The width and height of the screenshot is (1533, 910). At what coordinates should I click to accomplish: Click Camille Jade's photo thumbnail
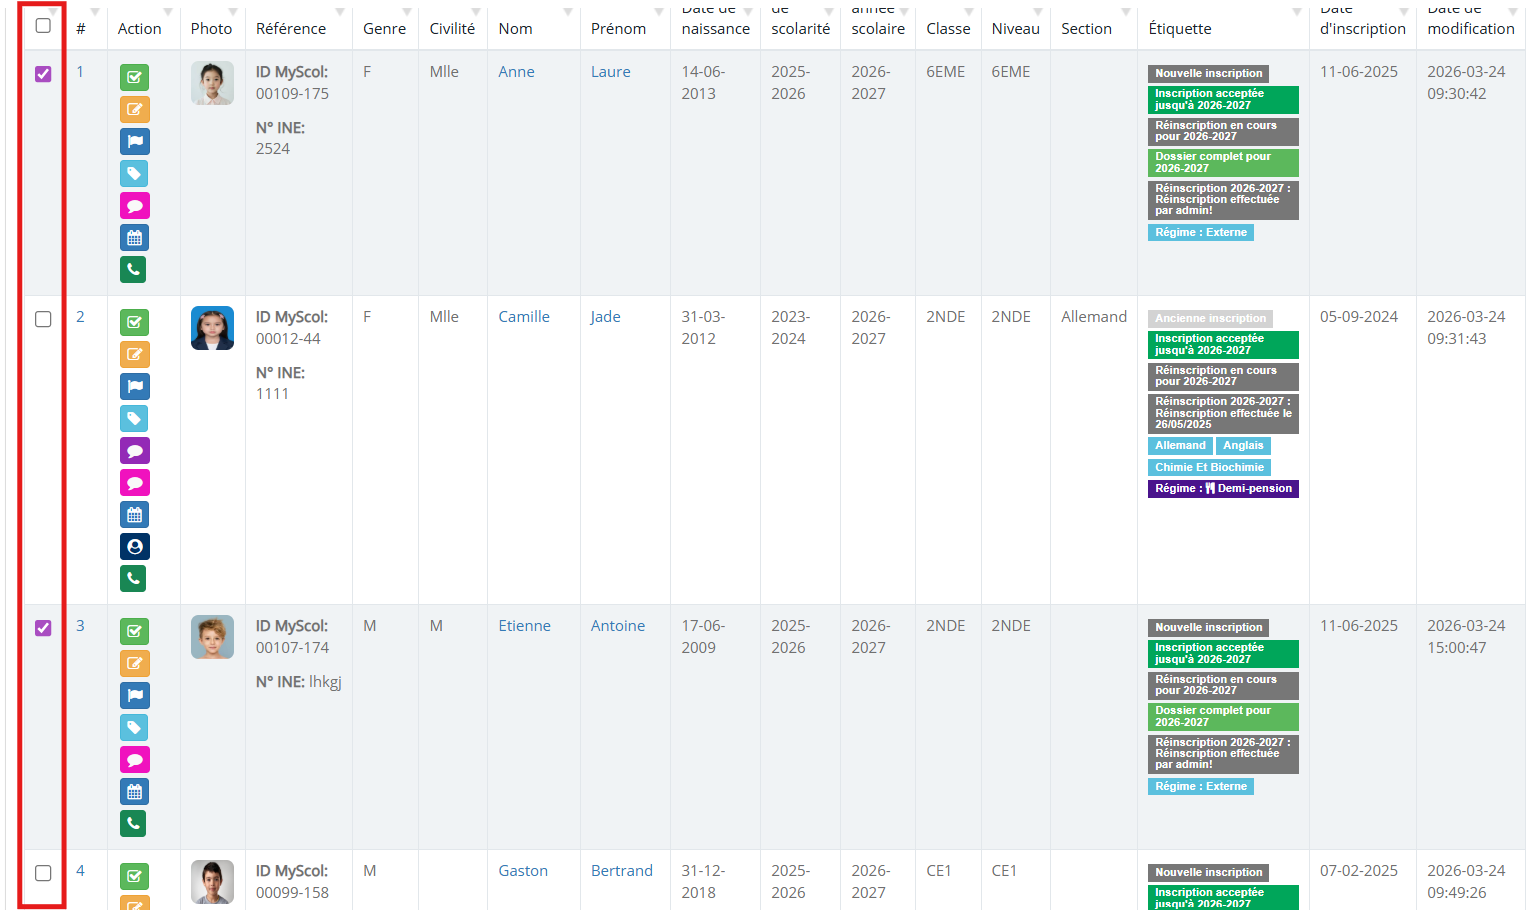pyautogui.click(x=212, y=328)
